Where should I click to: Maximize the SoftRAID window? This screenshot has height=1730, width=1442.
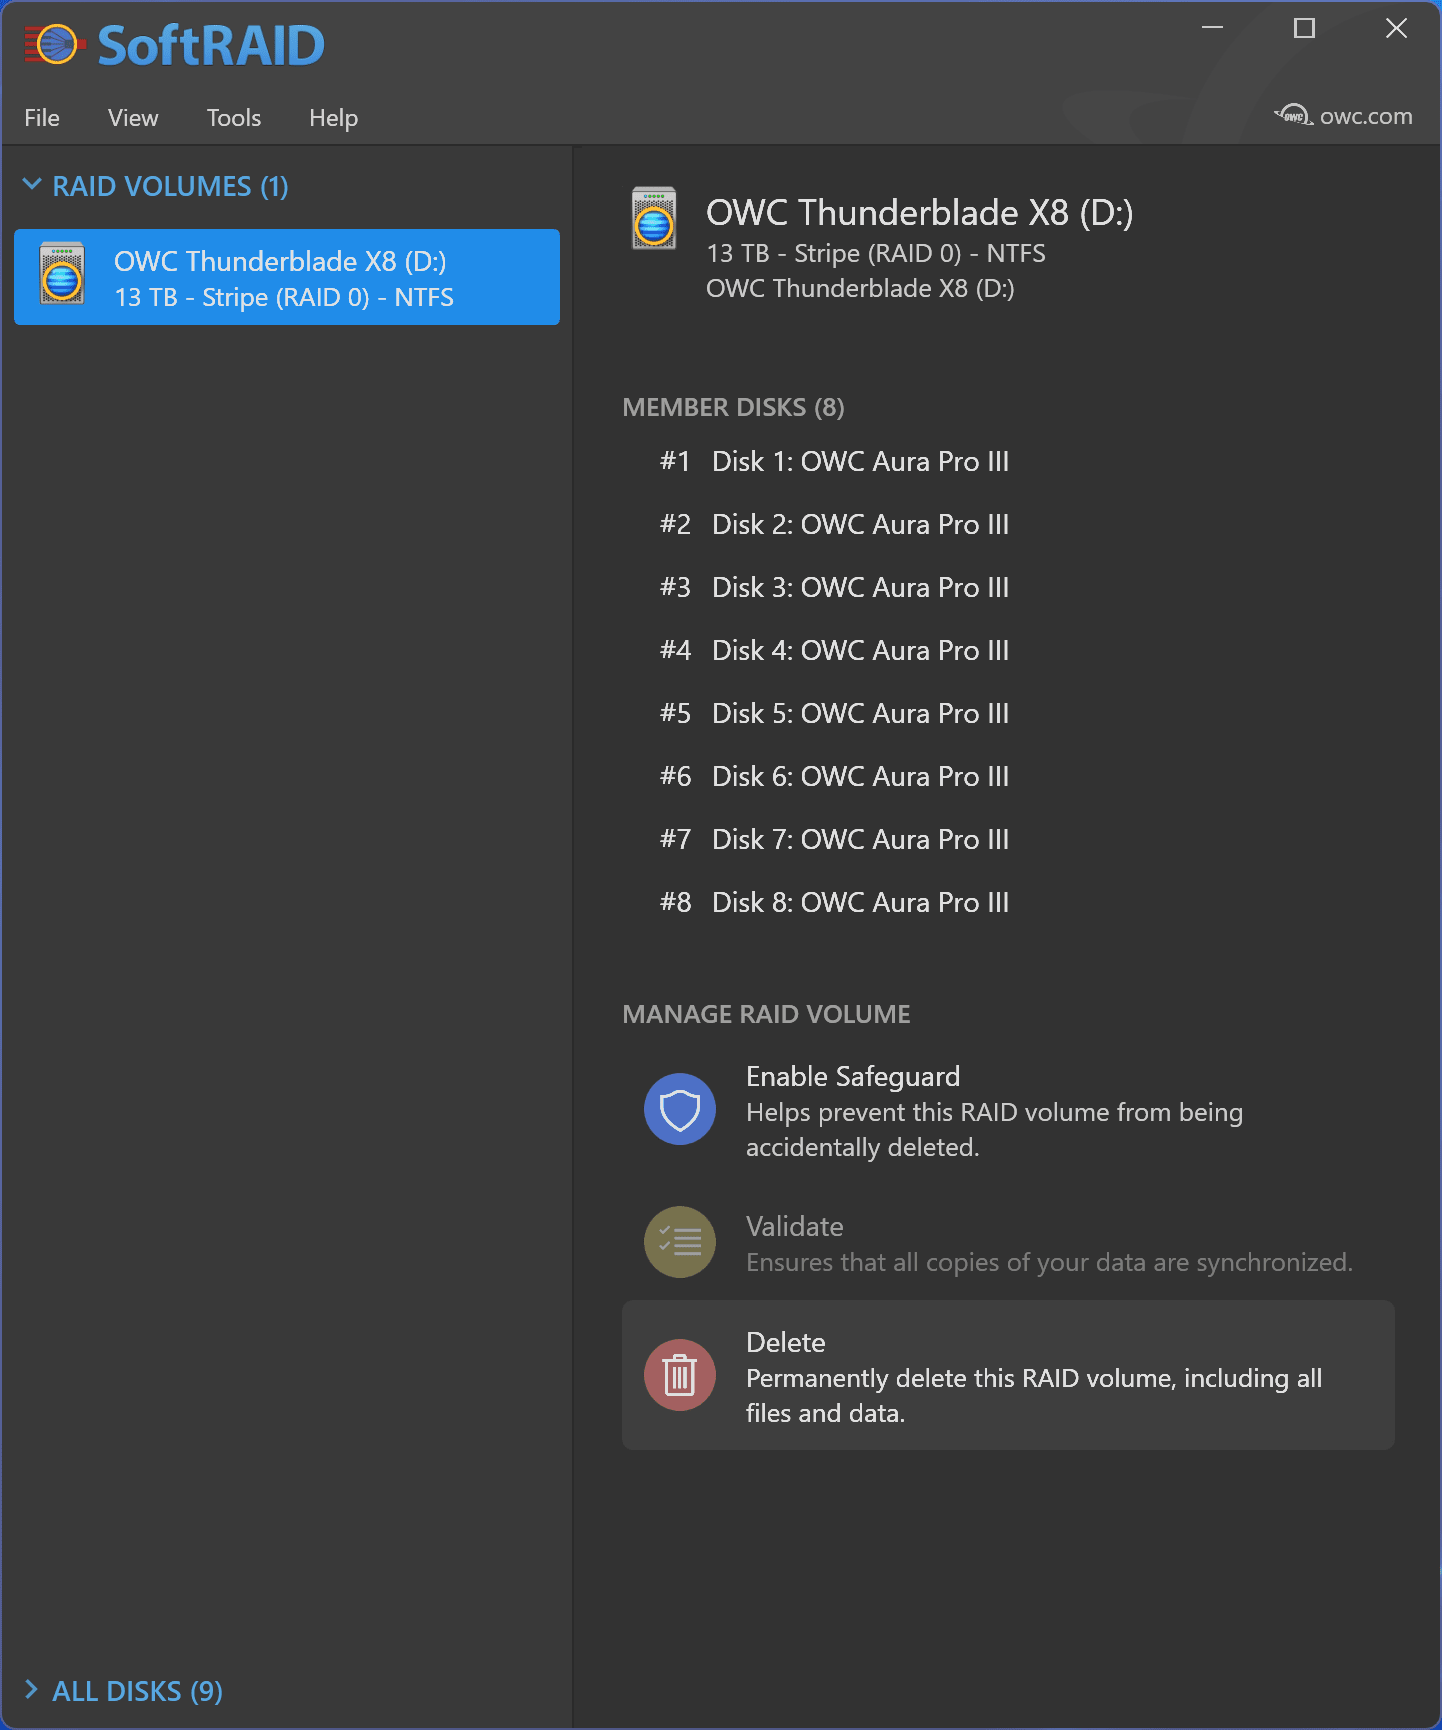1304,28
